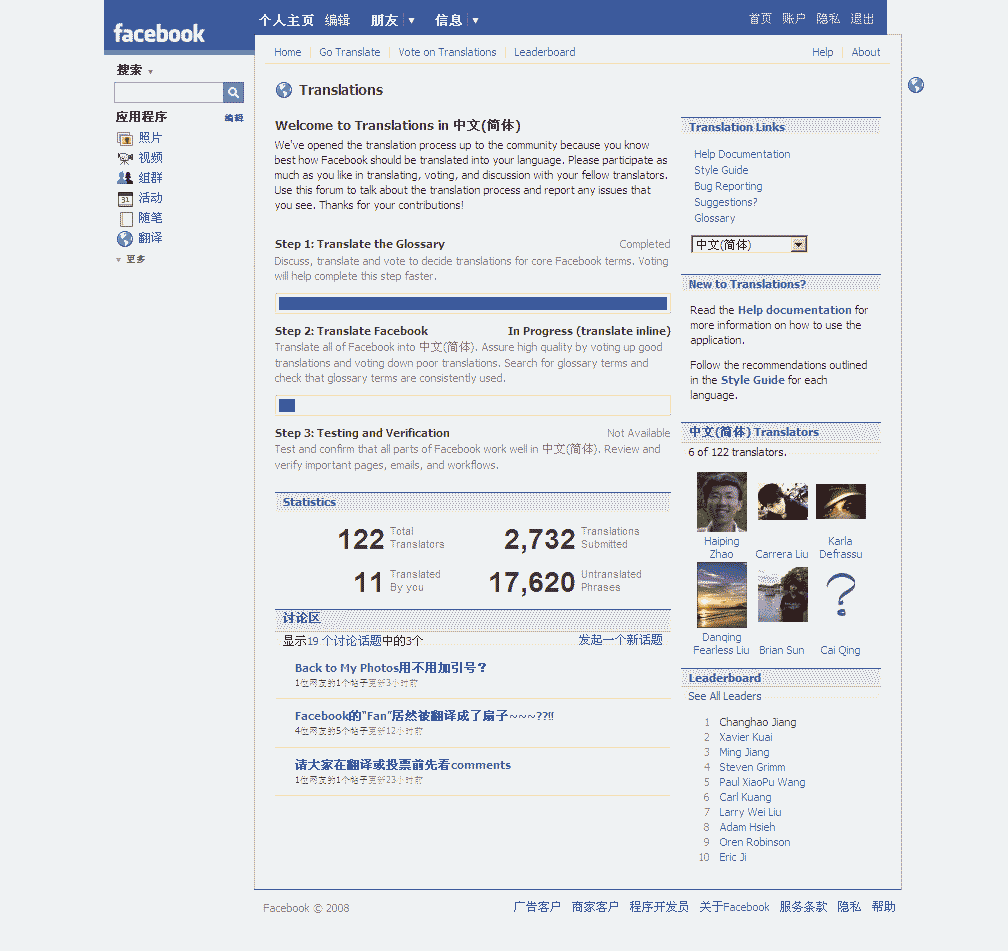Open 程序开发员 footer link
This screenshot has height=951, width=1008.
click(659, 907)
